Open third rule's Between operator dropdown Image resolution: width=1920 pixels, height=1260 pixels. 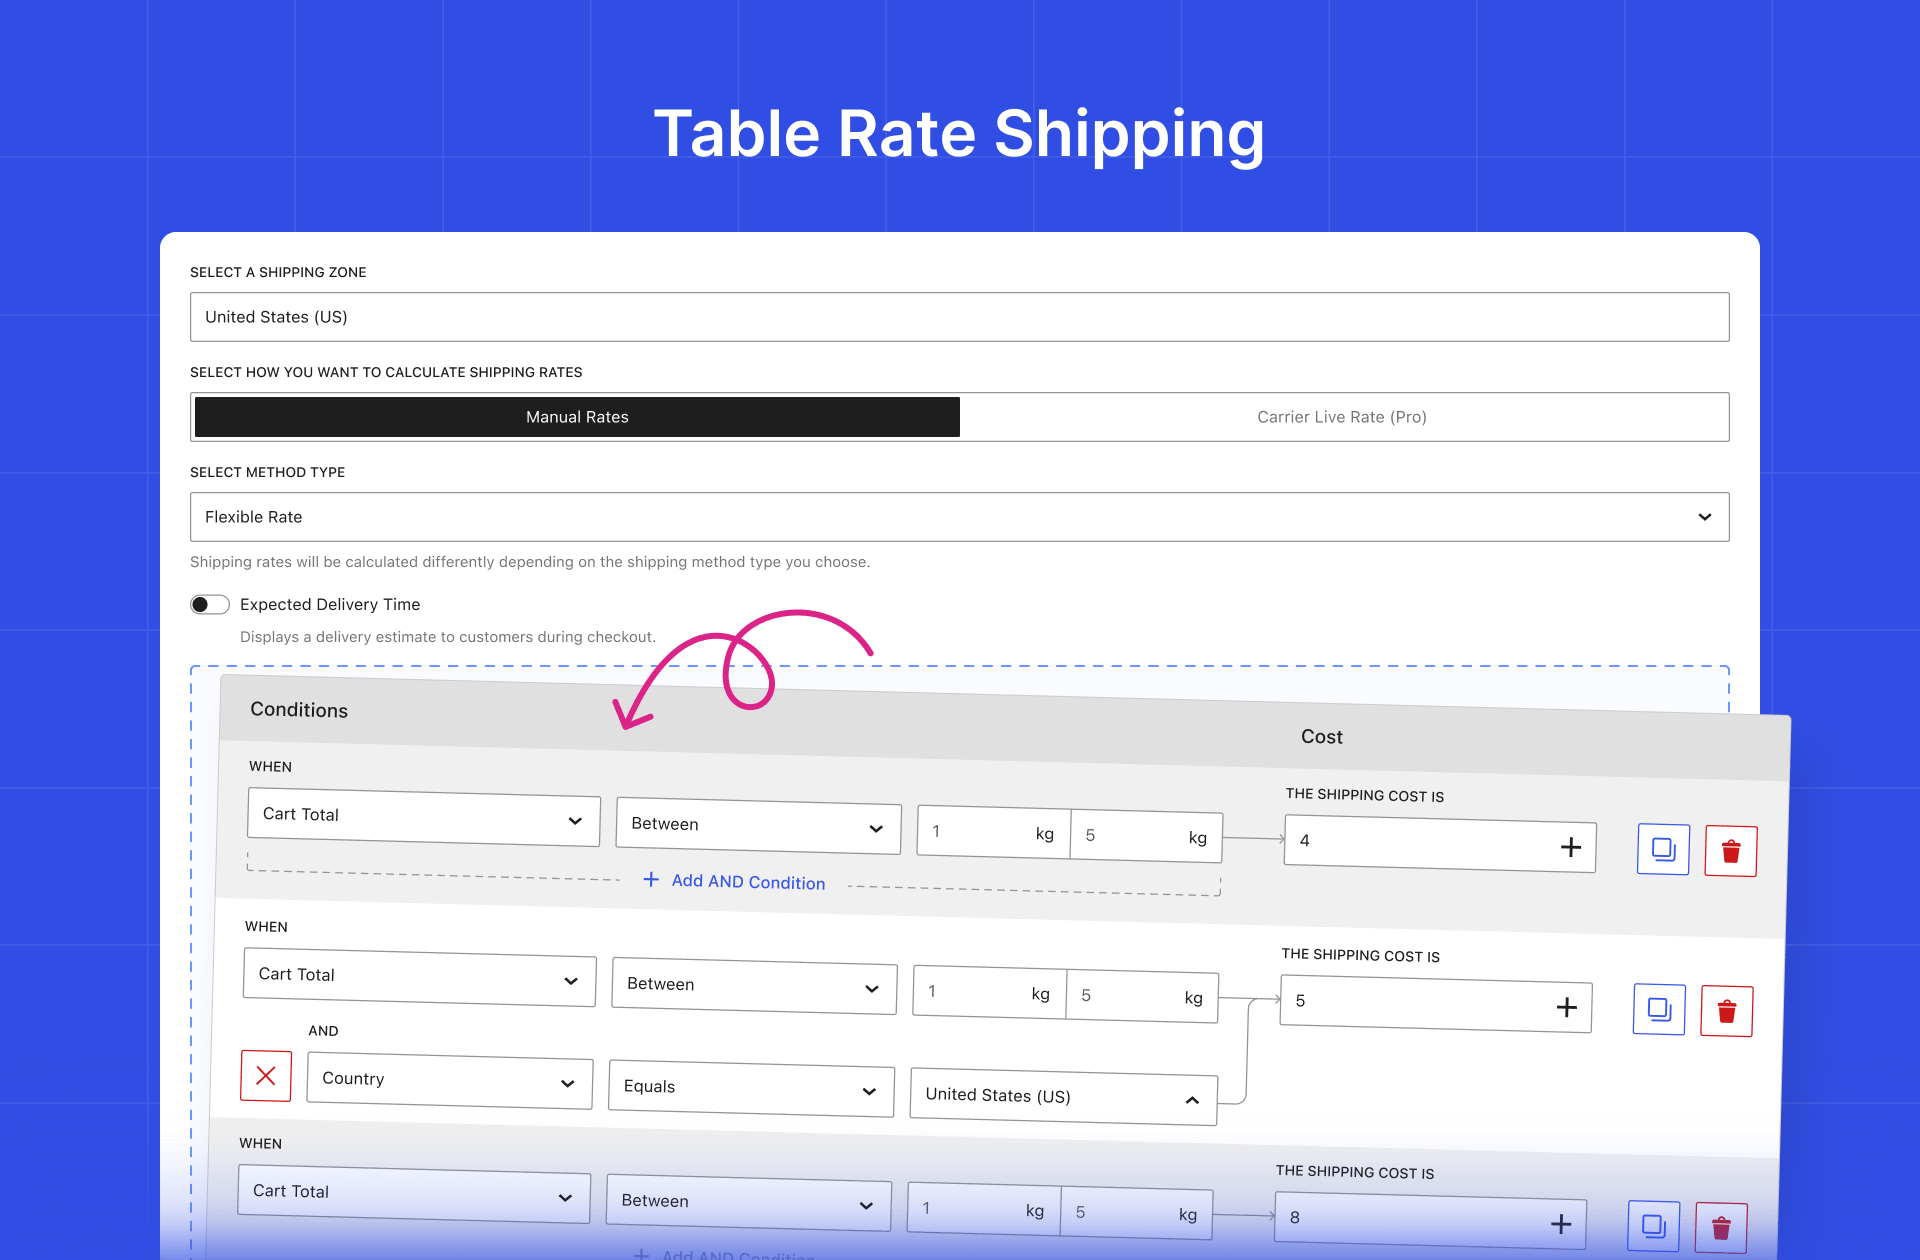point(749,1202)
